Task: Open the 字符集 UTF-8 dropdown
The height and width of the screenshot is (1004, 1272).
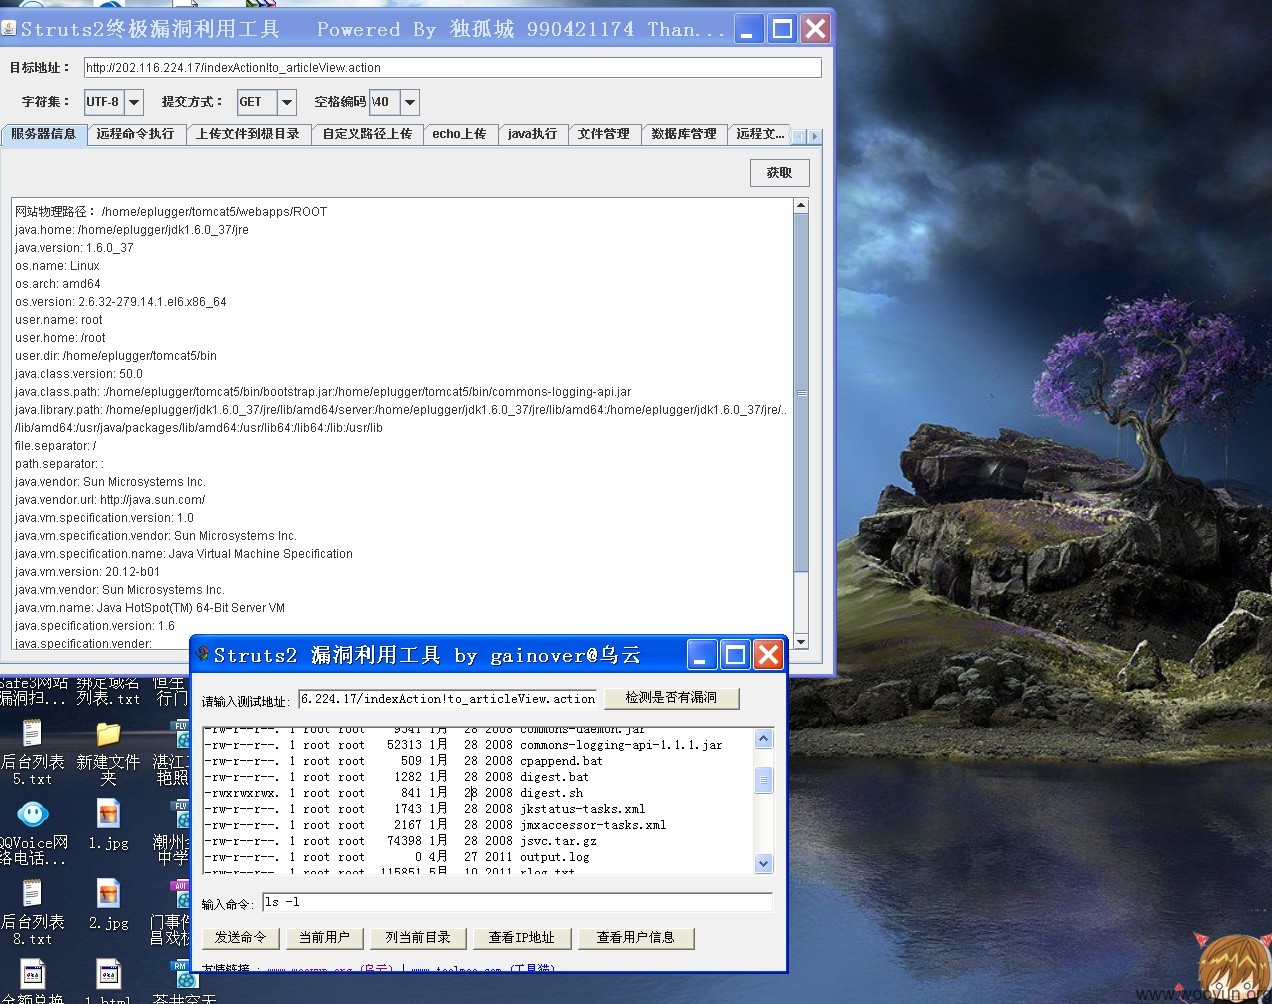Action: 134,102
